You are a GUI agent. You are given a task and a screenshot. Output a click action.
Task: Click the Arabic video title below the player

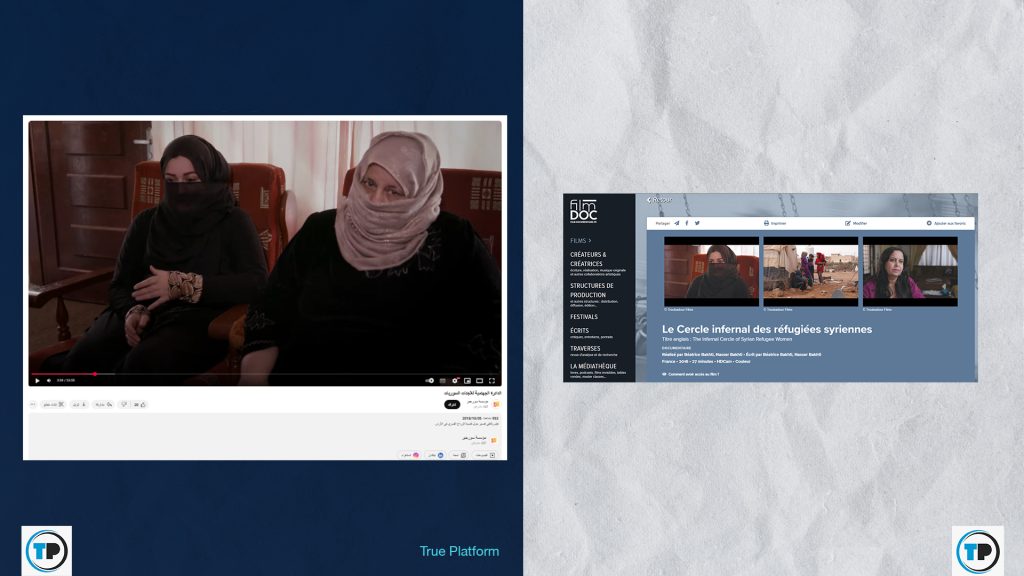(472, 393)
